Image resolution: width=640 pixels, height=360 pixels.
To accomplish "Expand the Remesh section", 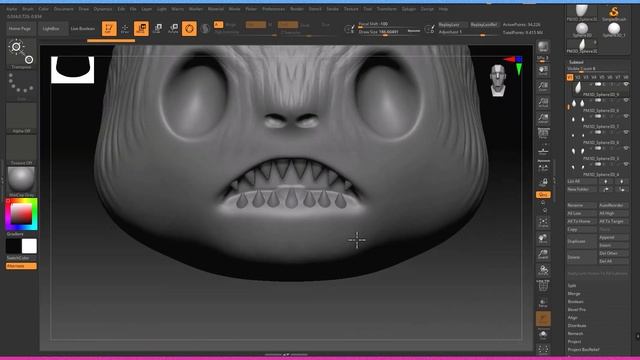I will pos(575,333).
